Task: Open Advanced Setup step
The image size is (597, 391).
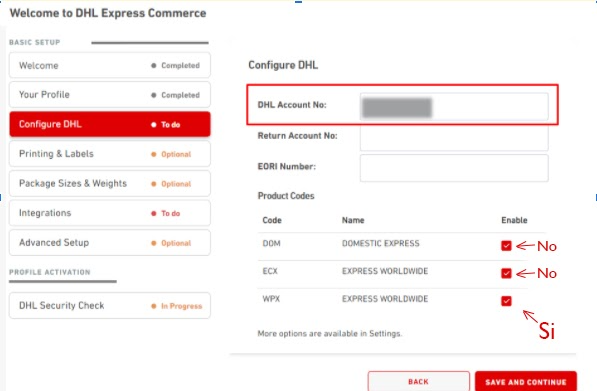Action: click(110, 243)
